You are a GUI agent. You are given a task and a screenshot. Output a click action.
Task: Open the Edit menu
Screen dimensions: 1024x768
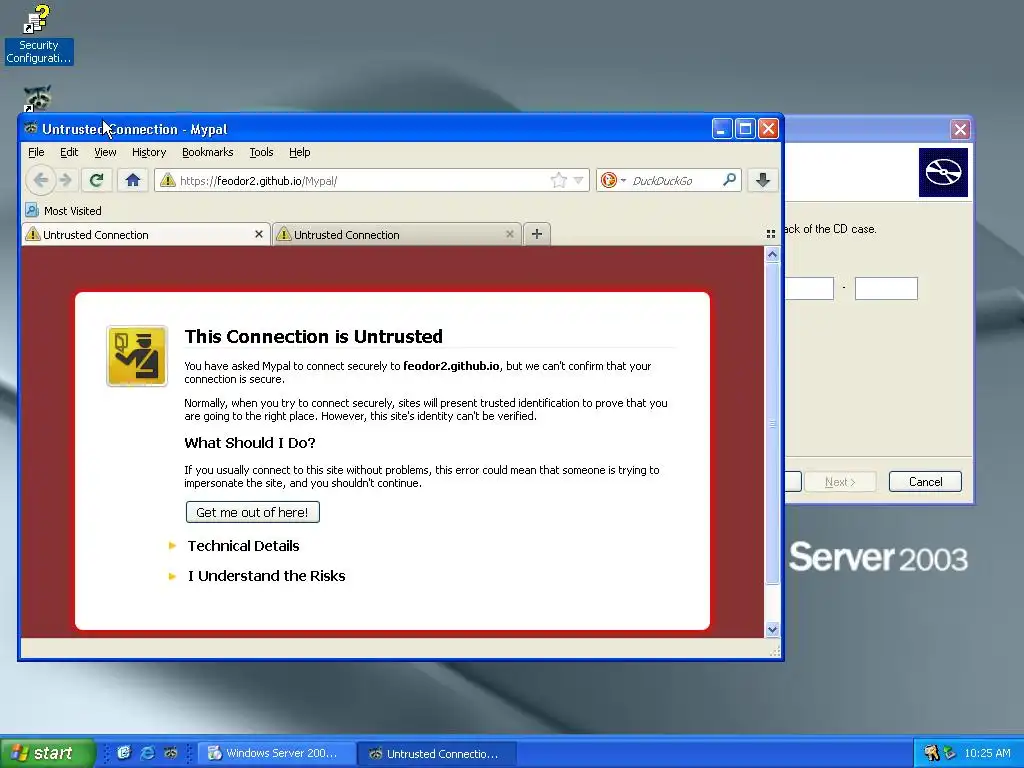click(x=69, y=152)
